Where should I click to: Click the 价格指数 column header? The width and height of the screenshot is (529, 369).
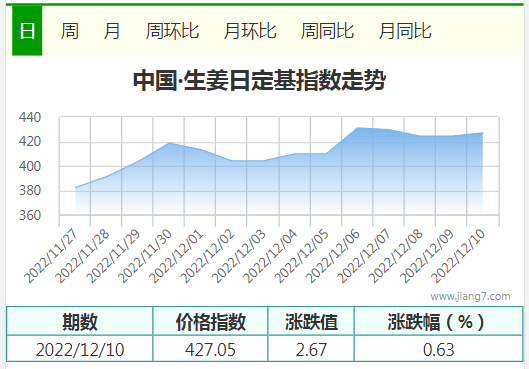point(211,321)
